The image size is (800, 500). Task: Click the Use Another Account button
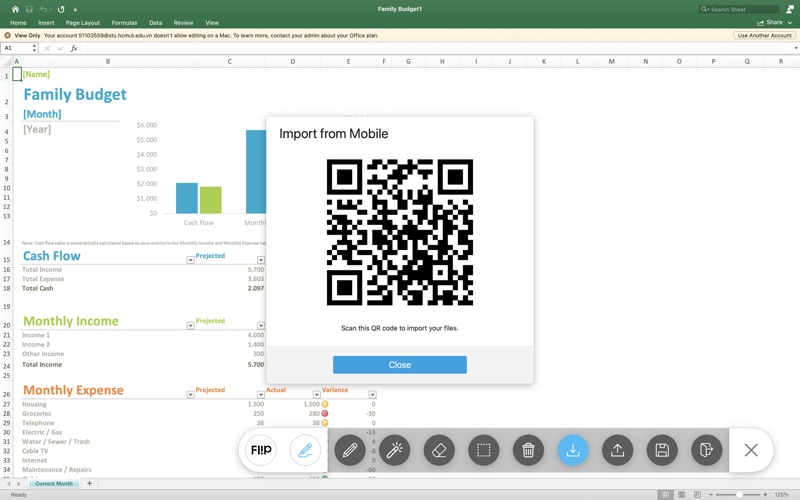(x=764, y=36)
